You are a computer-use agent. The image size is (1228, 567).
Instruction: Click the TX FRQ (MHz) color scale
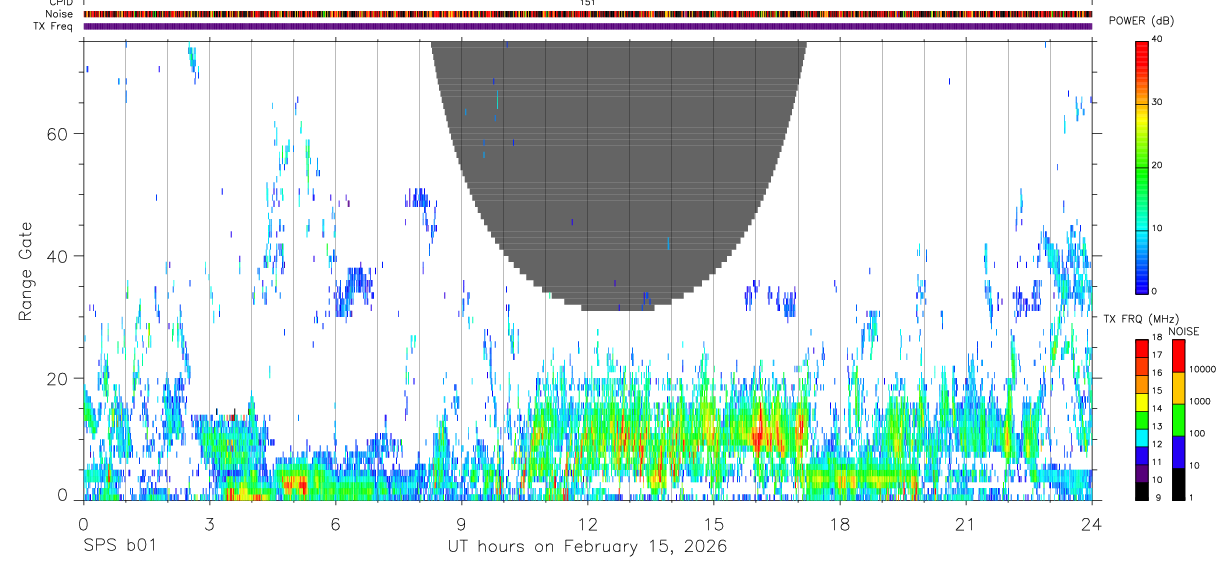1141,420
